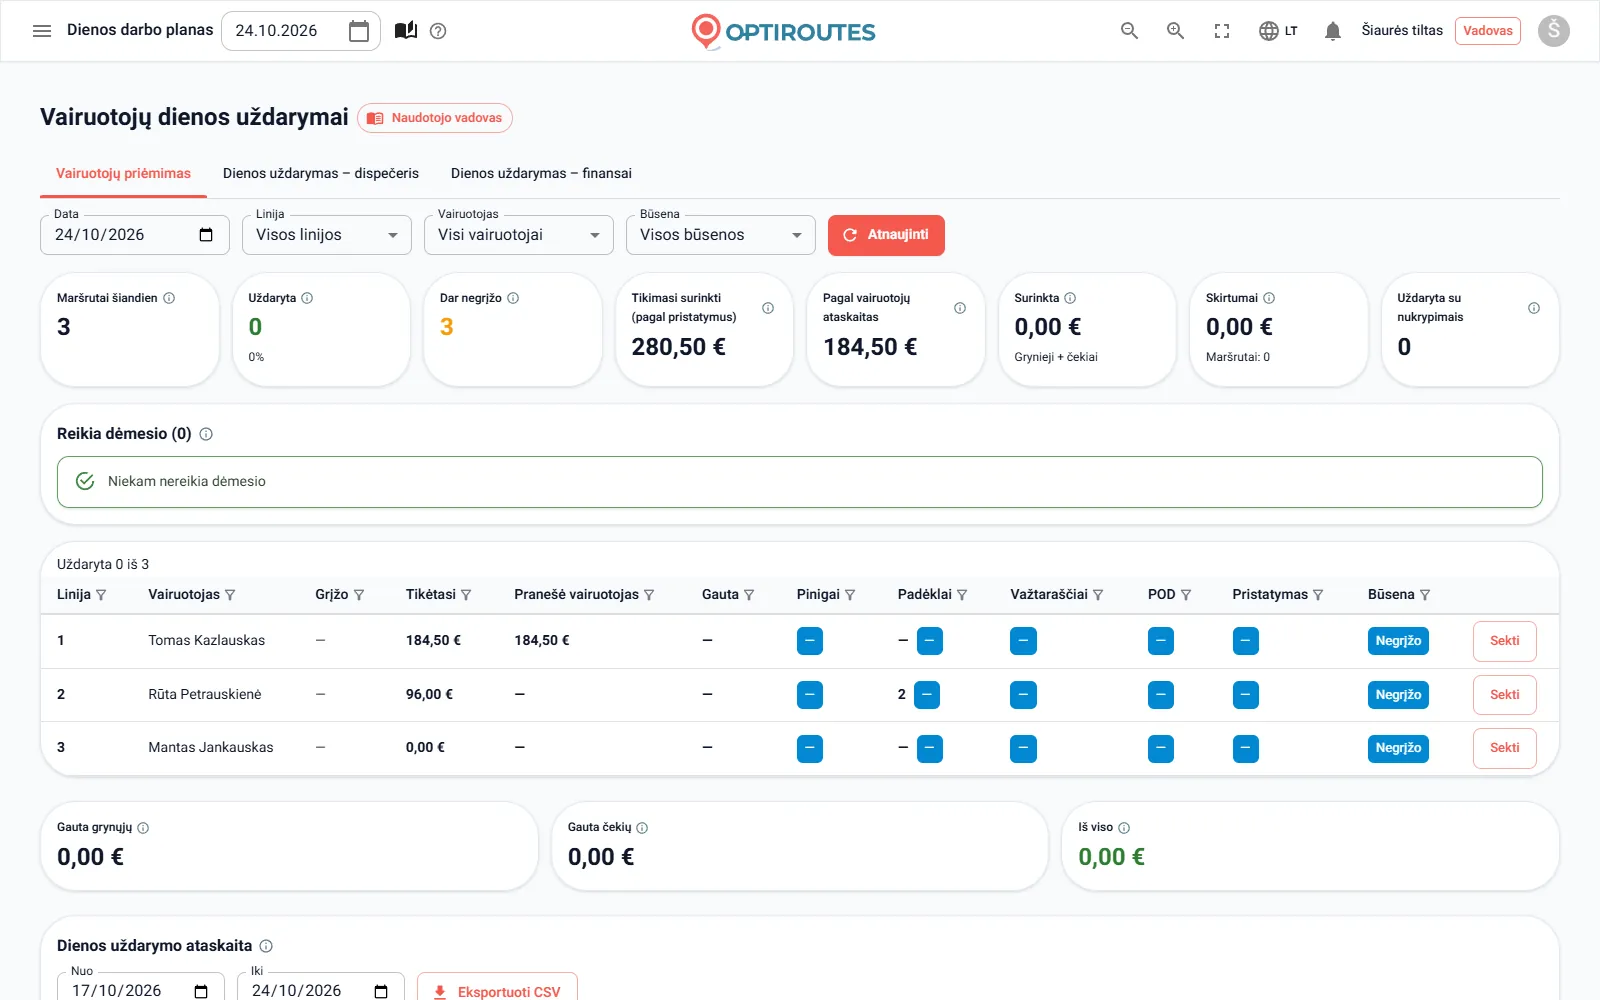Show info icon for Dar negrįžo card

click(513, 298)
